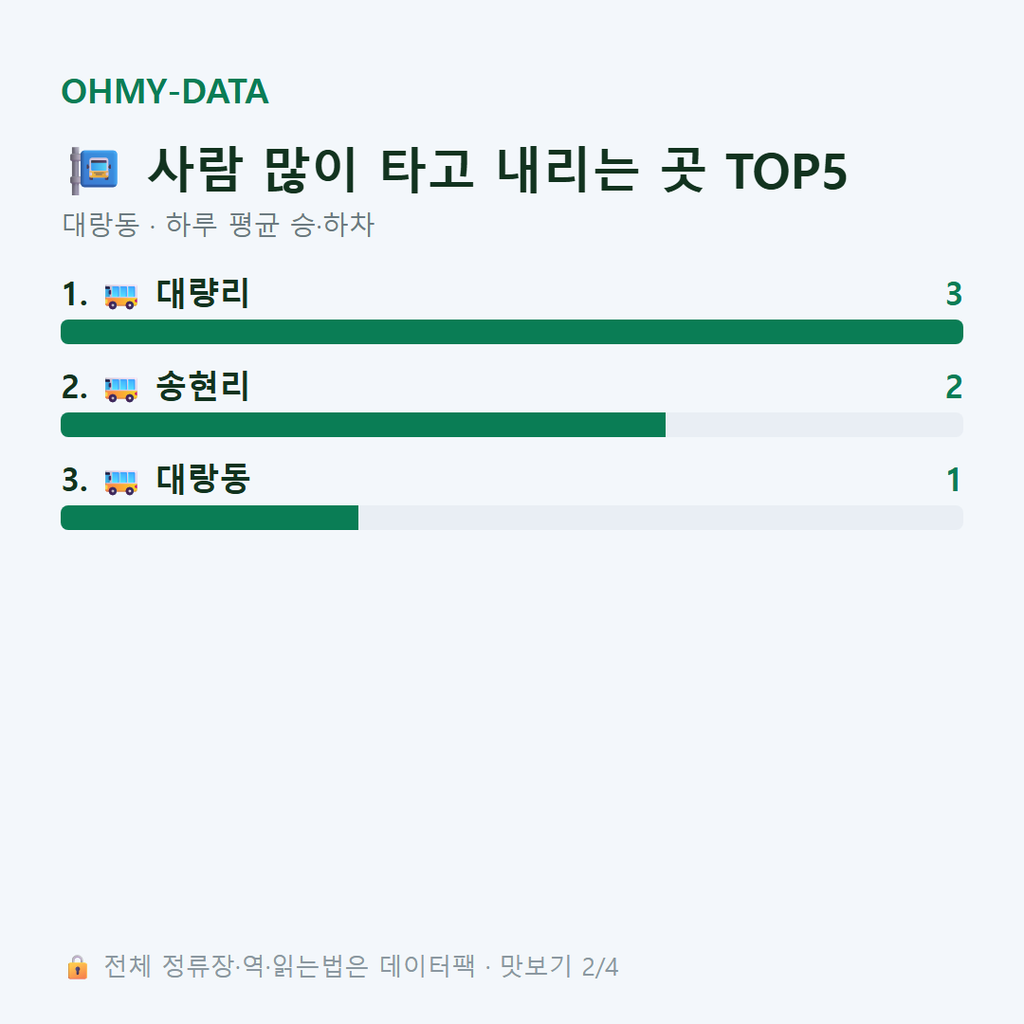Viewport: 1024px width, 1024px height.
Task: Click the 송현리 progress bar
Action: (512, 424)
